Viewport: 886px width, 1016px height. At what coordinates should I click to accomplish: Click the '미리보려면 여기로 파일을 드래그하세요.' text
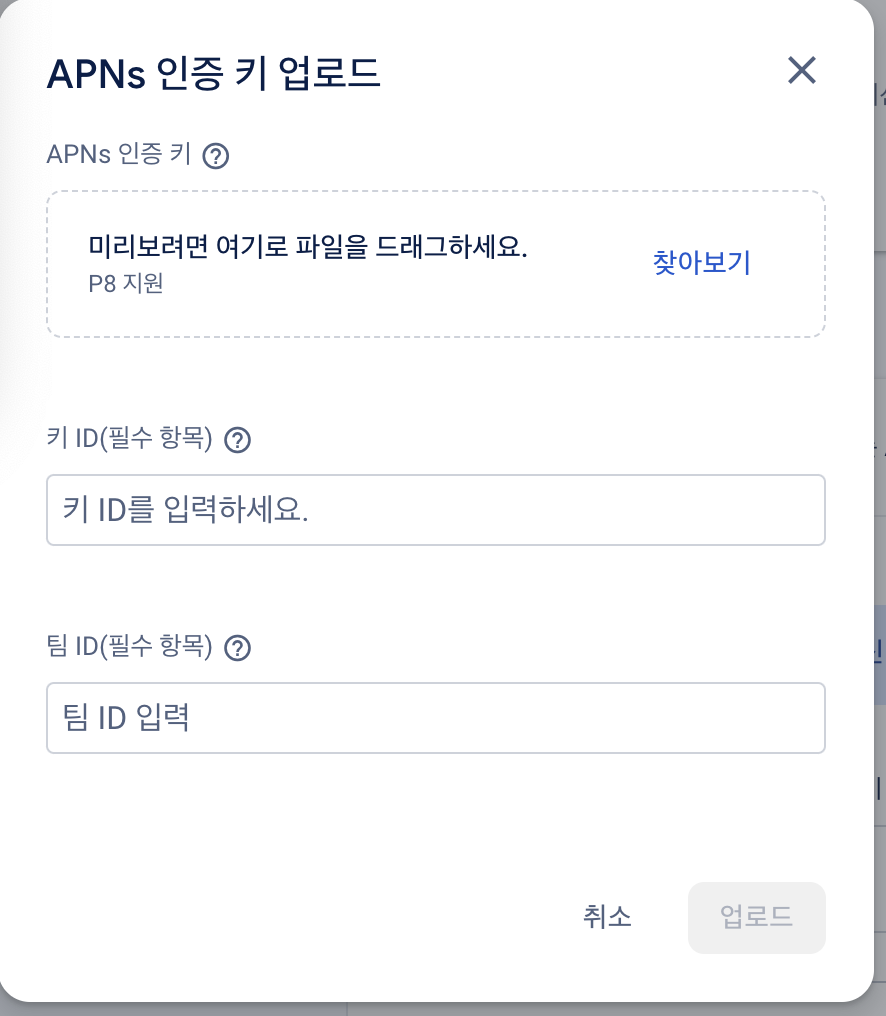pos(308,246)
